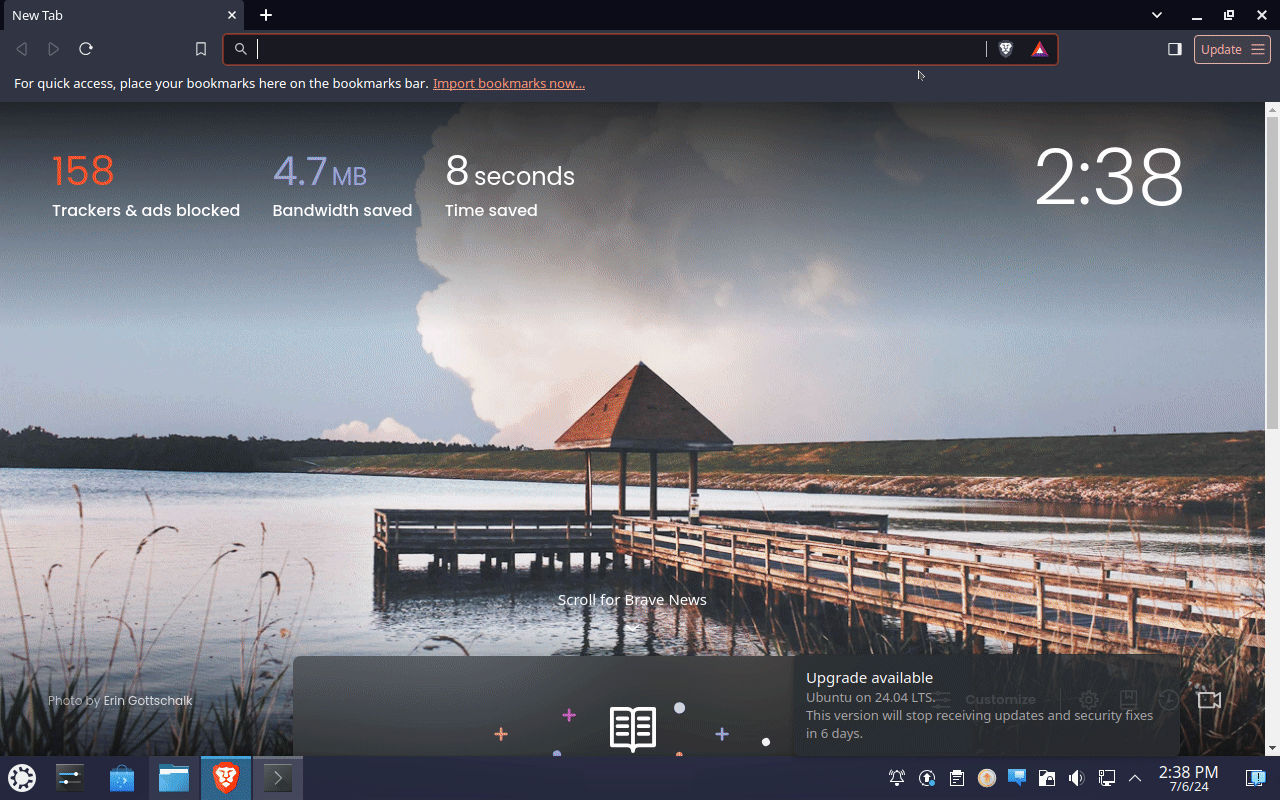The width and height of the screenshot is (1280, 800).
Task: Start a Brave Talk video call
Action: (x=1209, y=700)
